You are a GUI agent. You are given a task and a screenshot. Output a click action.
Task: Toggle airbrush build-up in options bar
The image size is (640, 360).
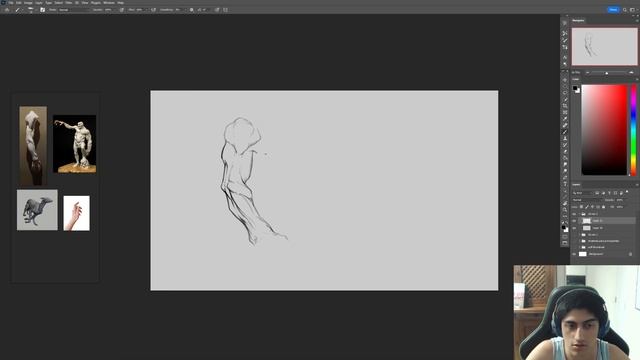coord(153,10)
